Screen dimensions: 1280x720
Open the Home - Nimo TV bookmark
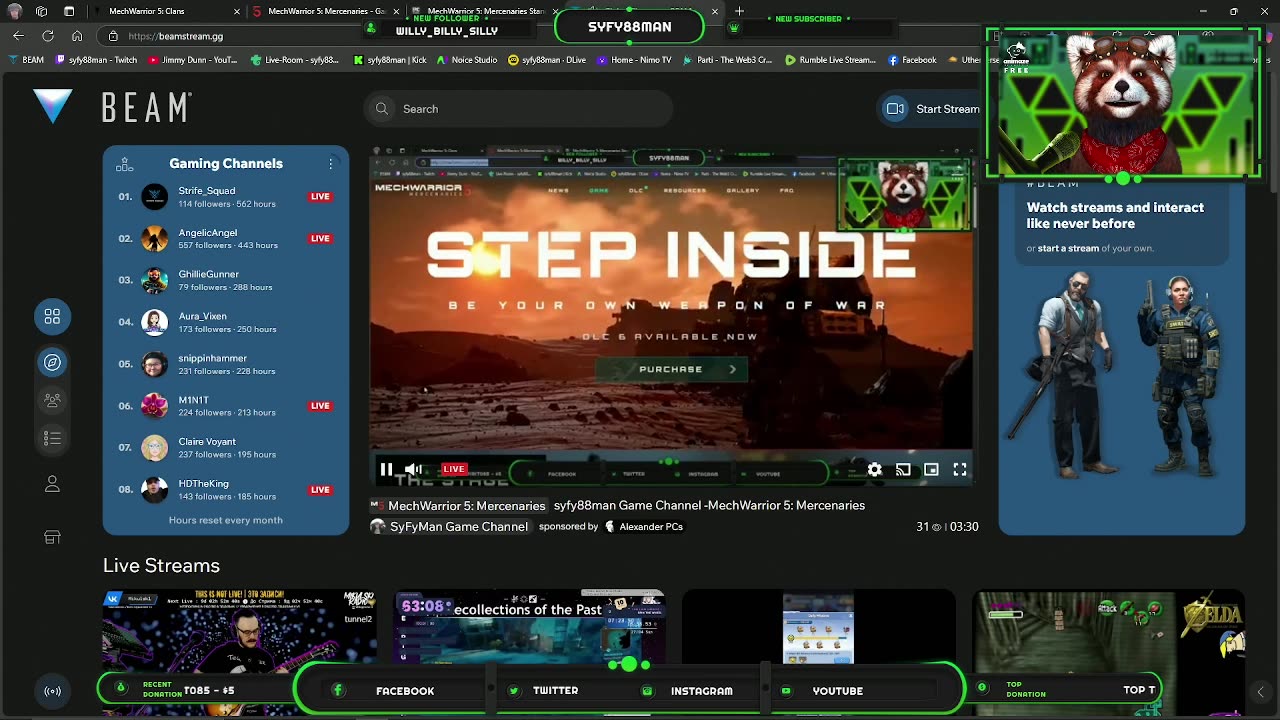click(x=634, y=60)
